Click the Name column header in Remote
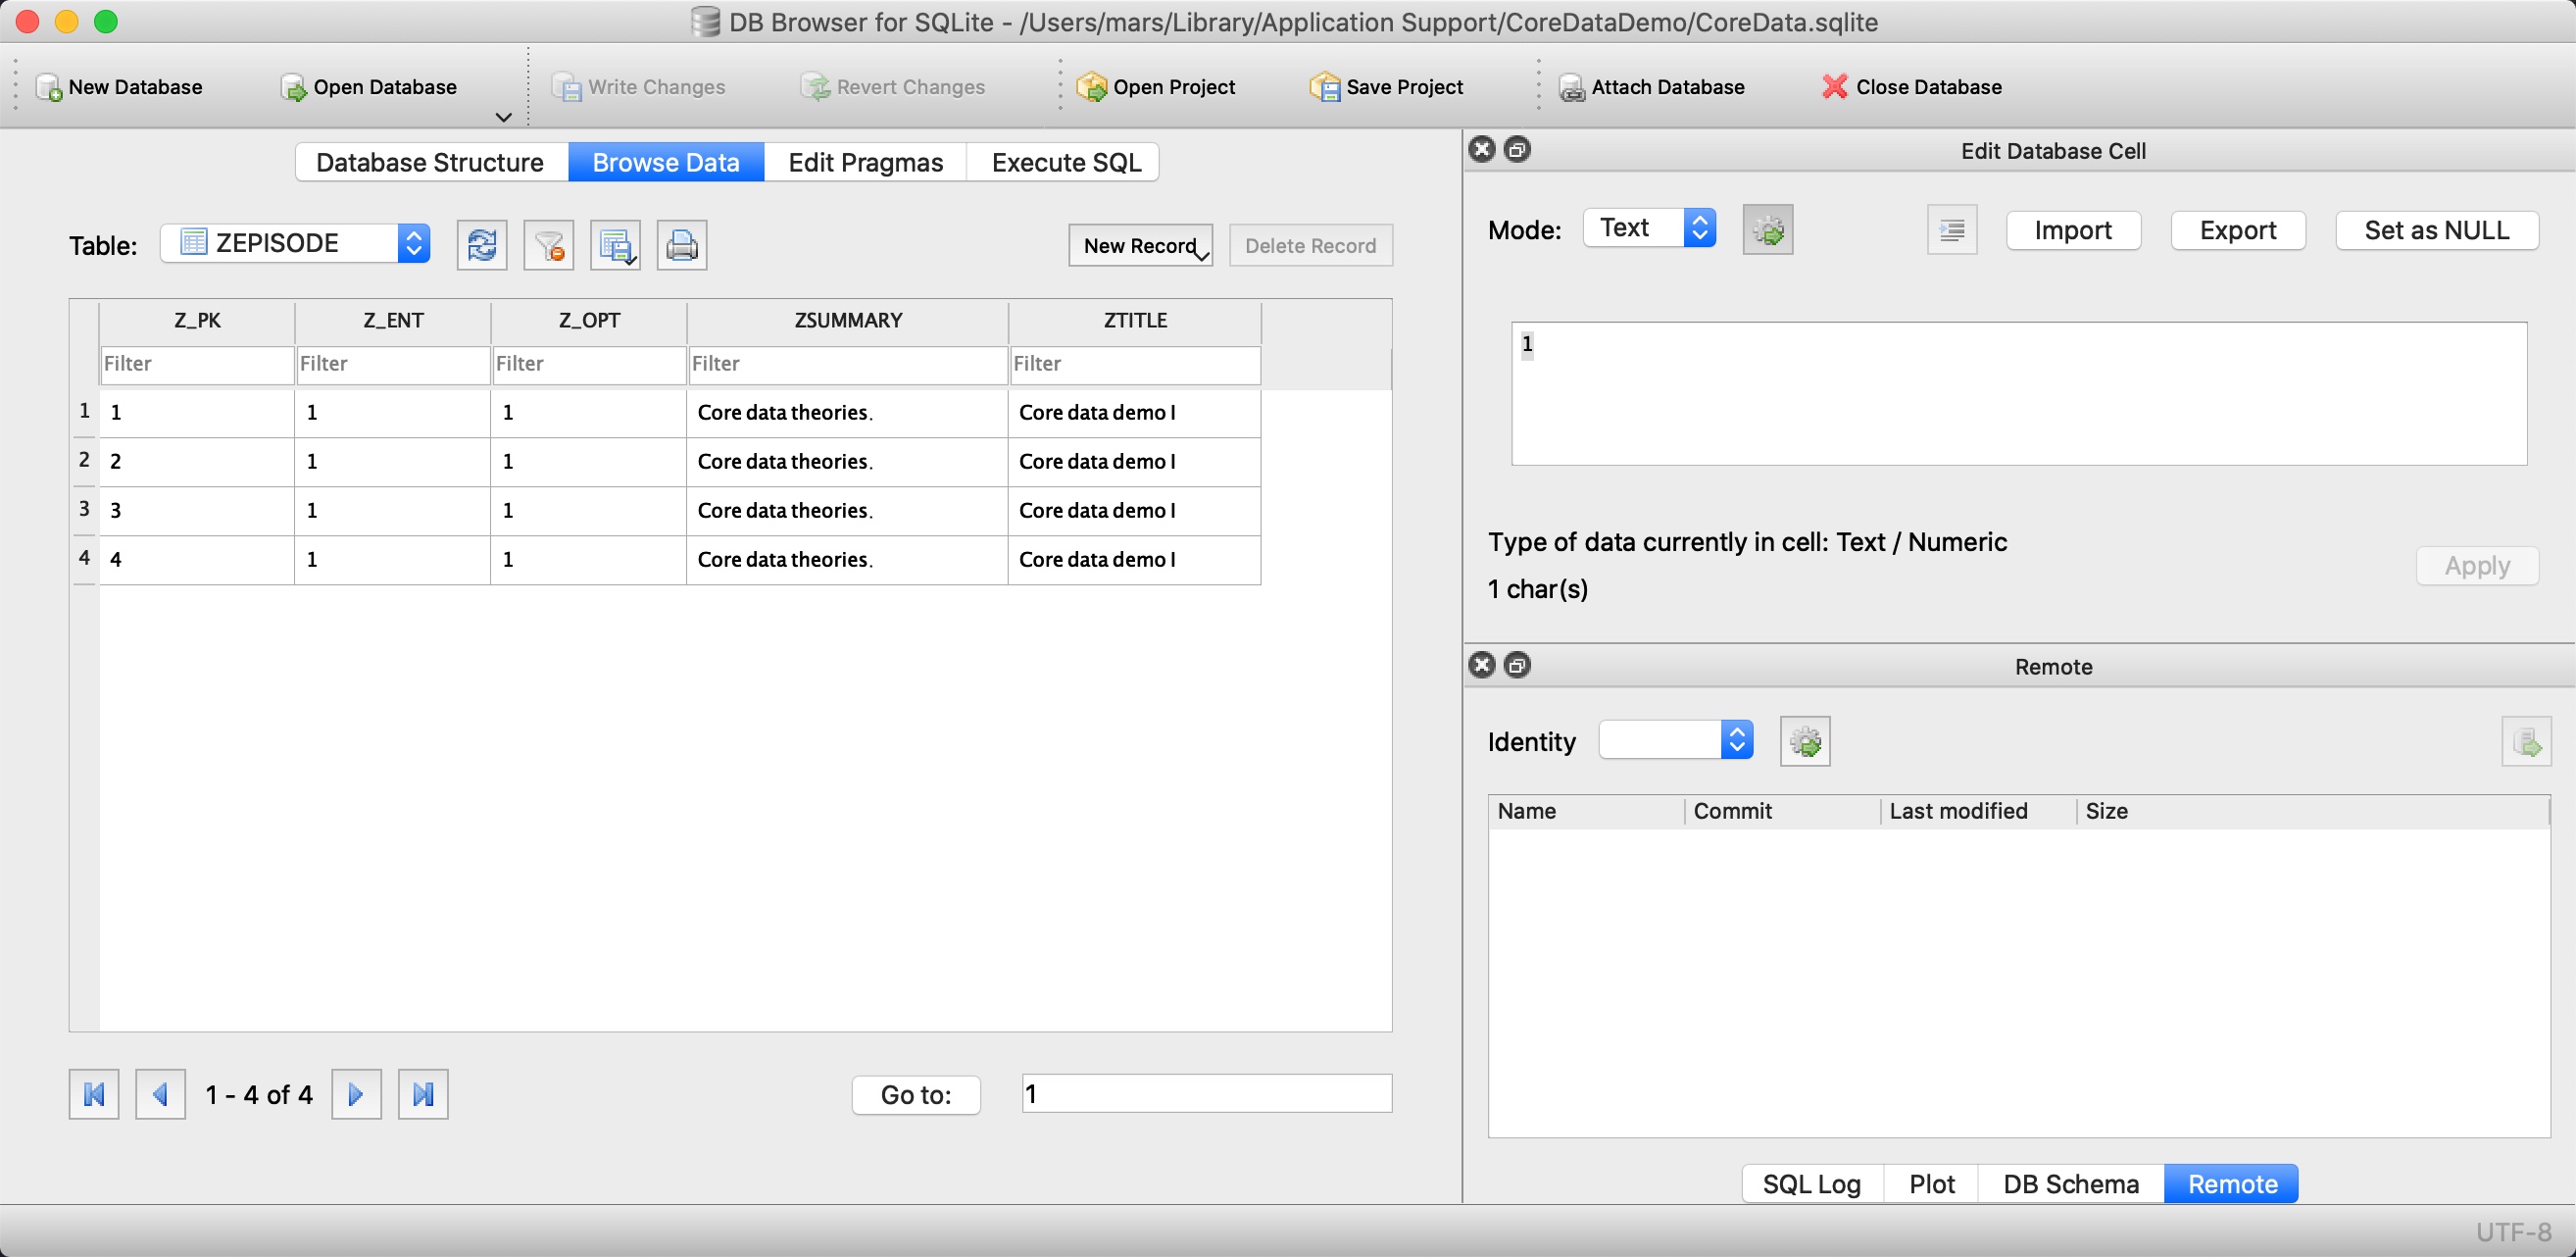 coord(1586,812)
